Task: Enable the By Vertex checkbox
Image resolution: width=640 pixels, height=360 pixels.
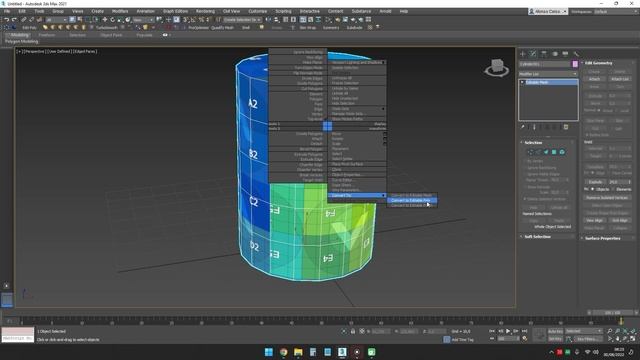Action: coord(524,161)
